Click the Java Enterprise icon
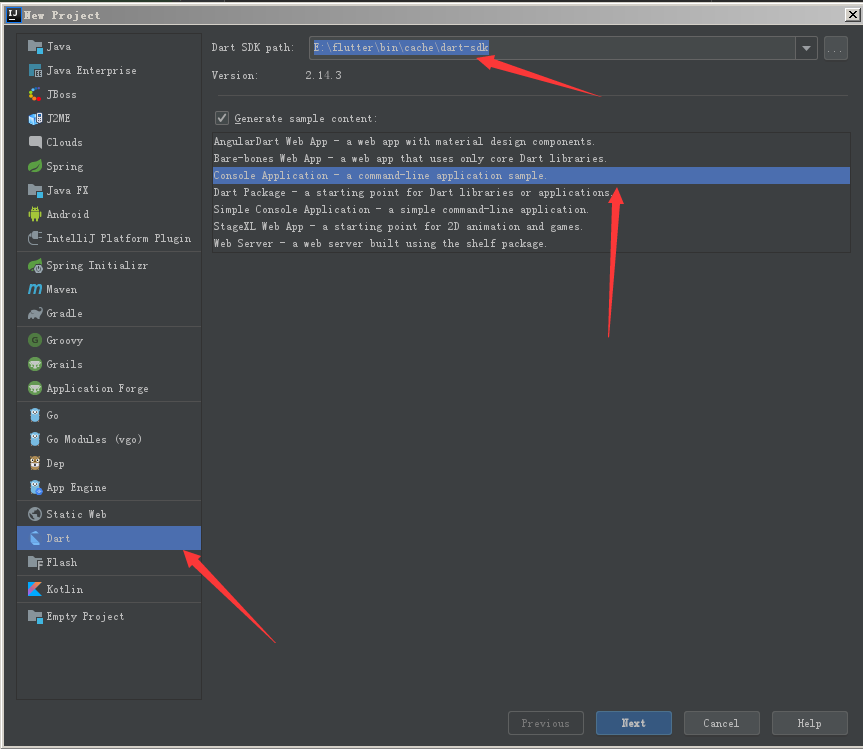Screen dimensions: 863x749 pos(35,70)
